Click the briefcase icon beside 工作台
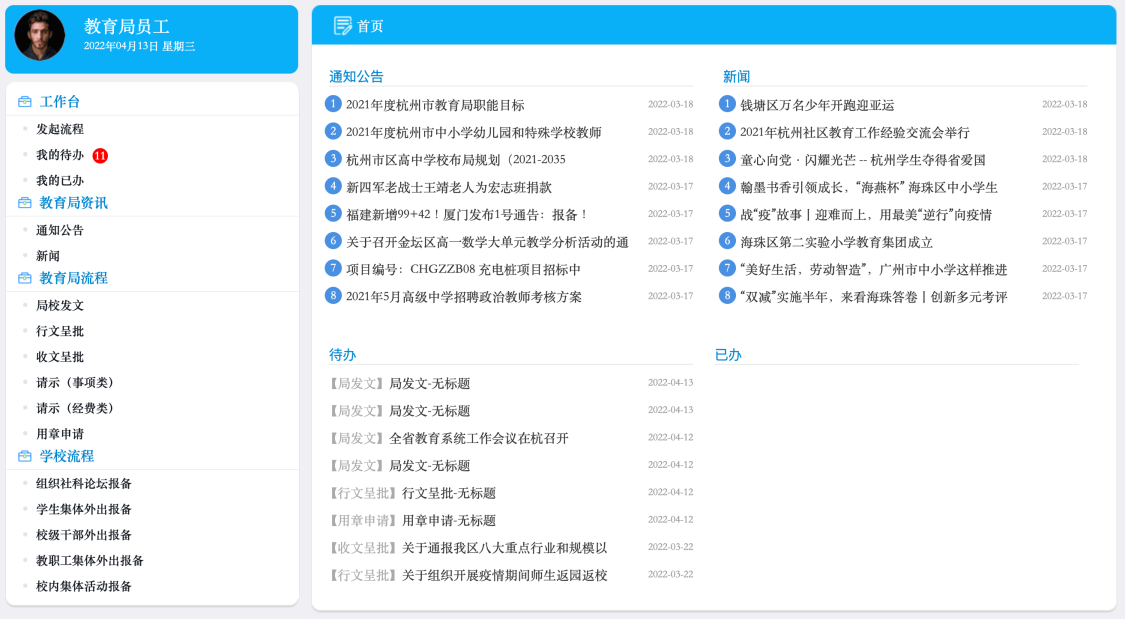Image resolution: width=1125 pixels, height=619 pixels. pyautogui.click(x=25, y=102)
